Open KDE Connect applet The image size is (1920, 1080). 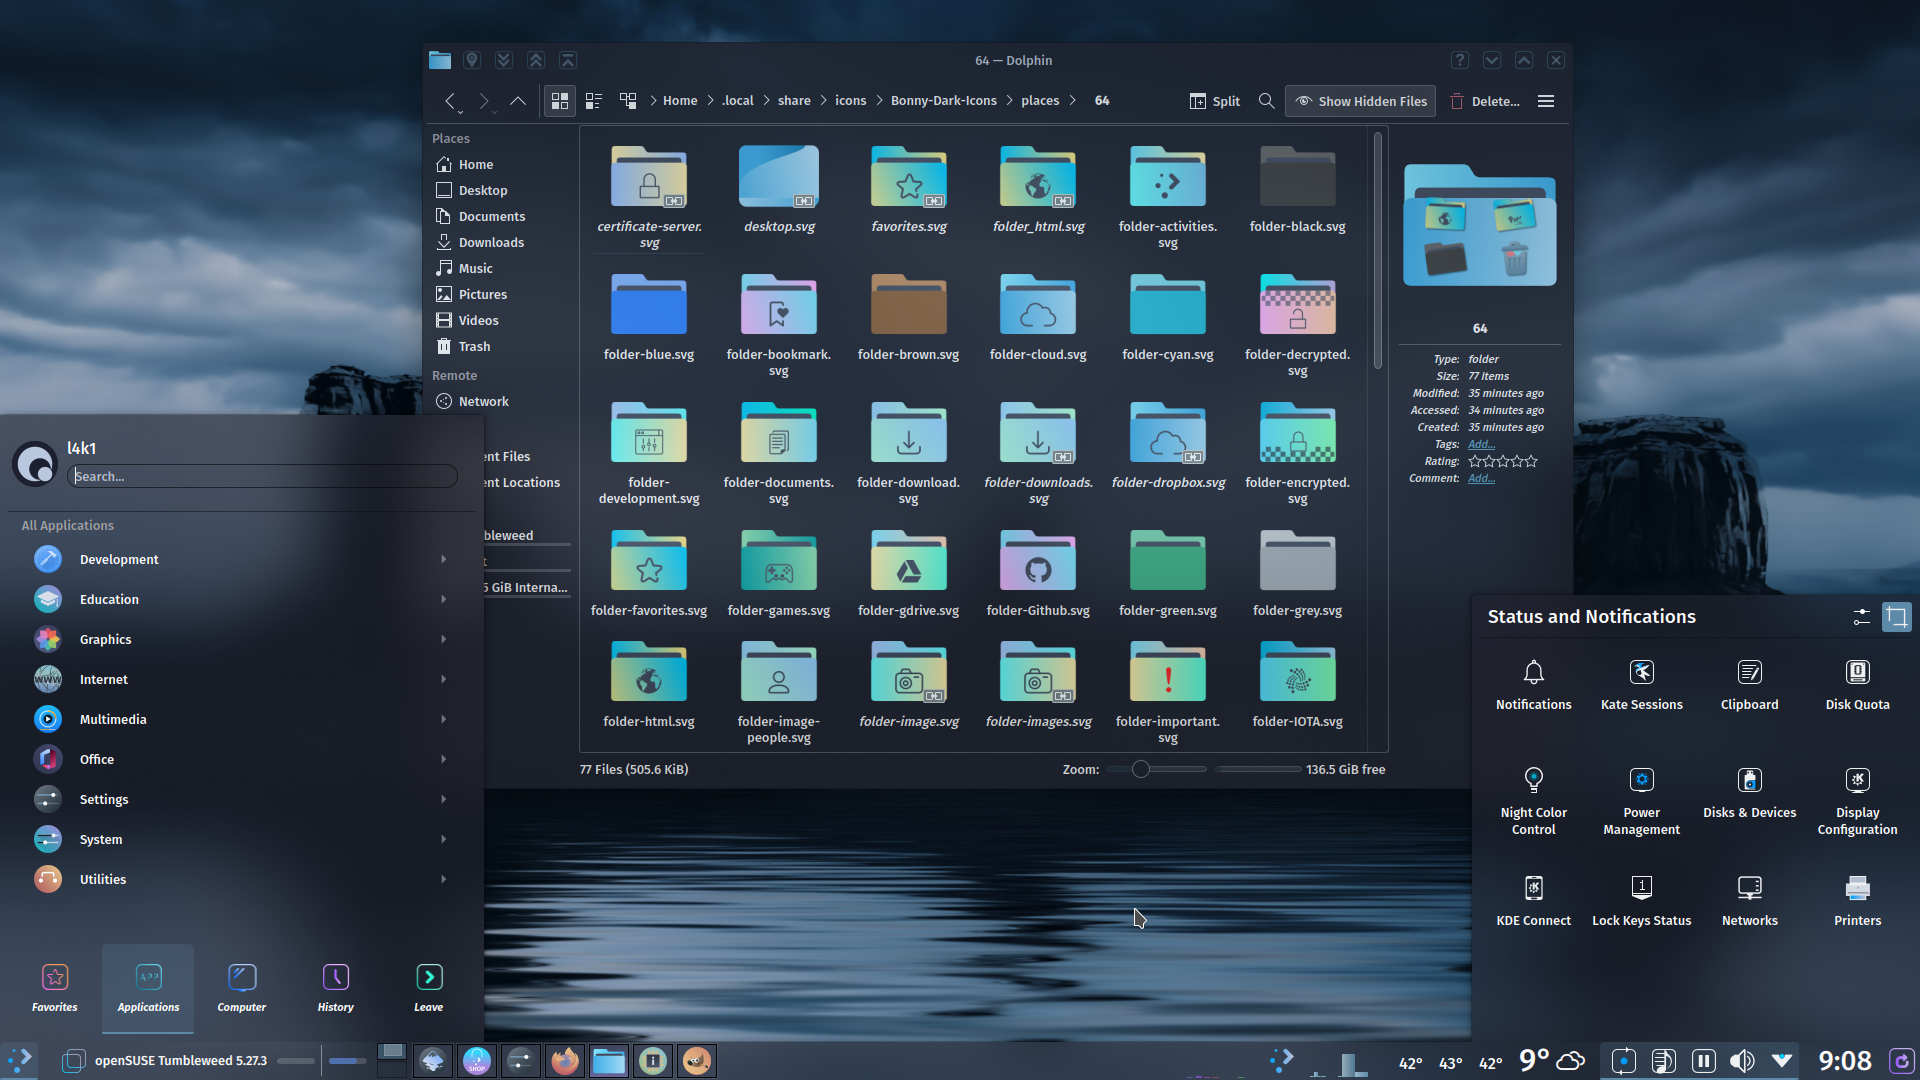point(1534,901)
